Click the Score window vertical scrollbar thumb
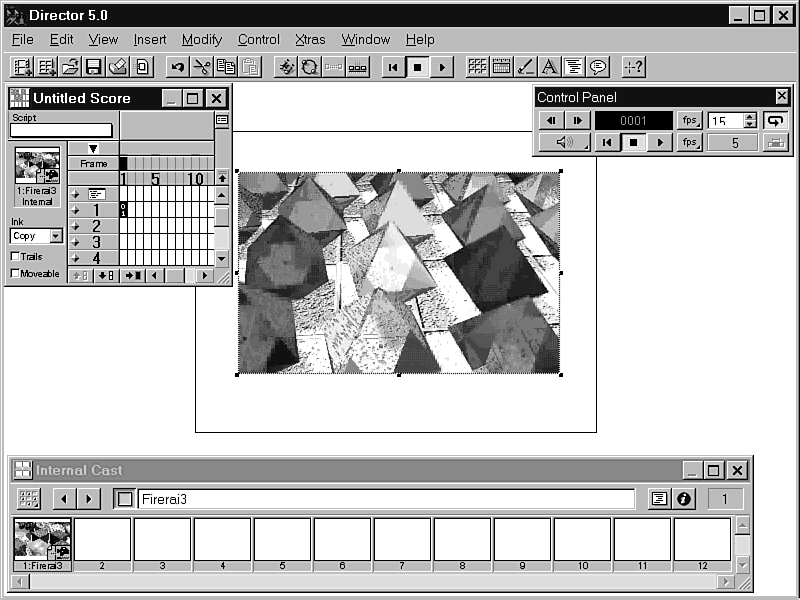The height and width of the screenshot is (600, 800). point(222,216)
